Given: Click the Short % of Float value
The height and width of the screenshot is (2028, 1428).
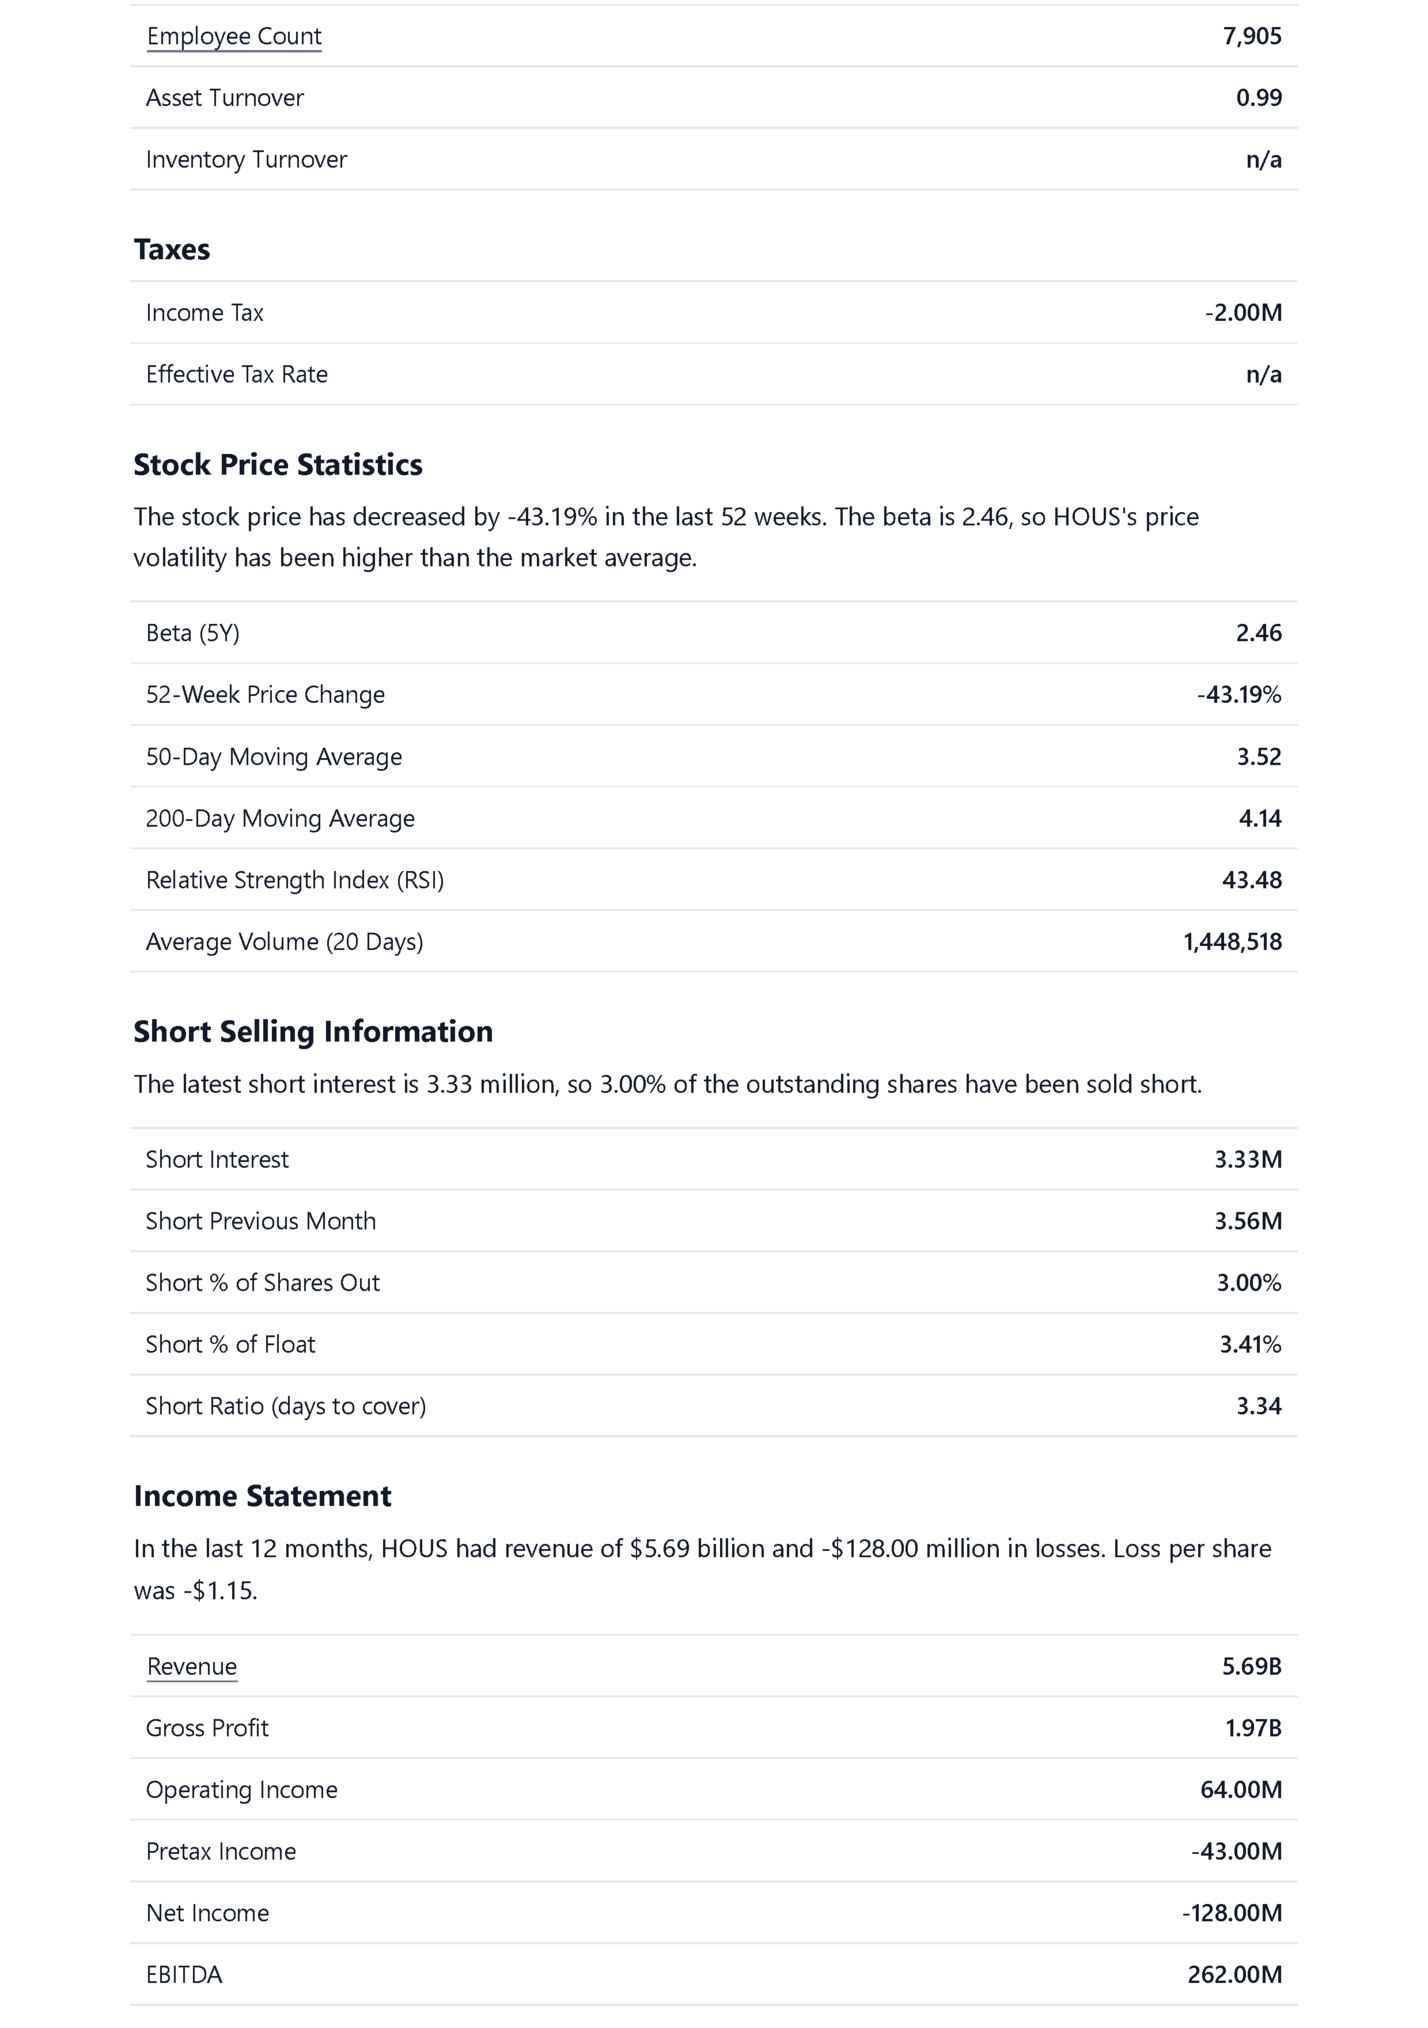Looking at the screenshot, I should pyautogui.click(x=1250, y=1345).
